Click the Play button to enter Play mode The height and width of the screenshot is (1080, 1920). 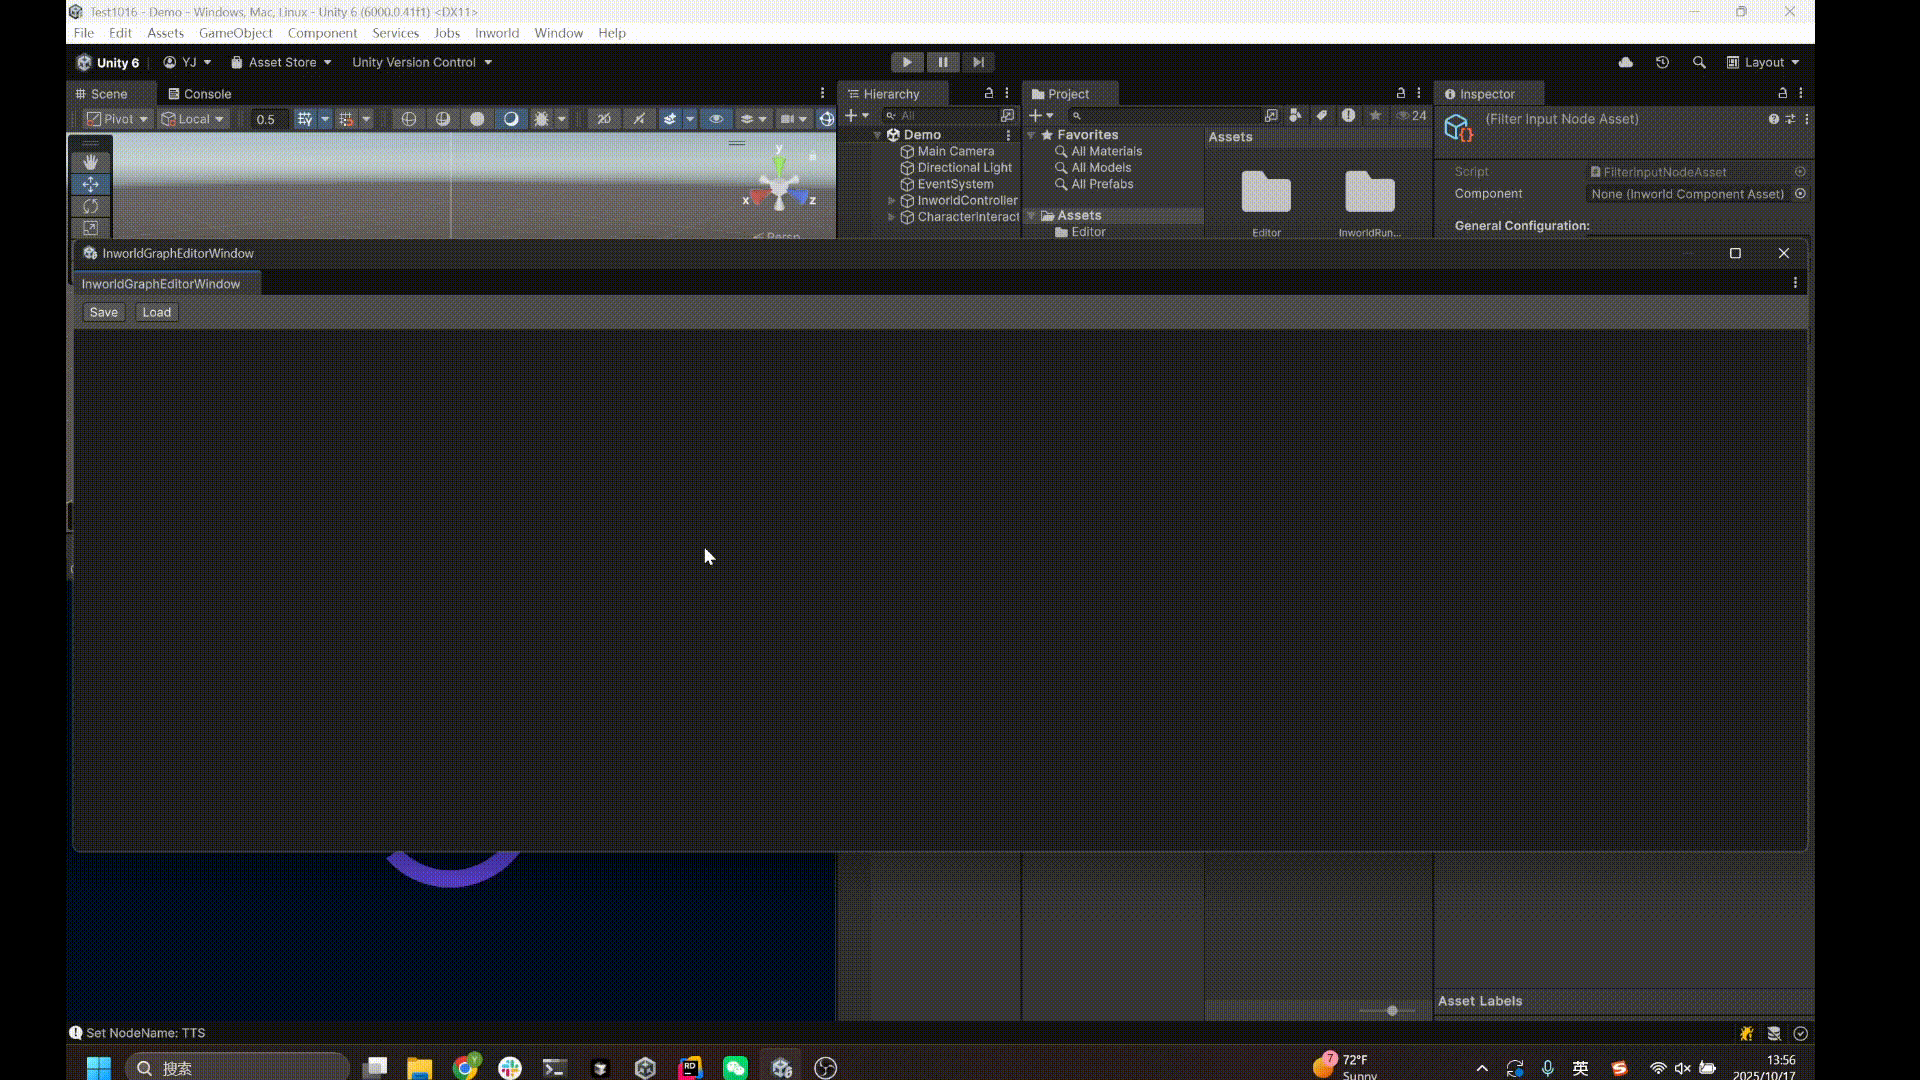(x=907, y=62)
